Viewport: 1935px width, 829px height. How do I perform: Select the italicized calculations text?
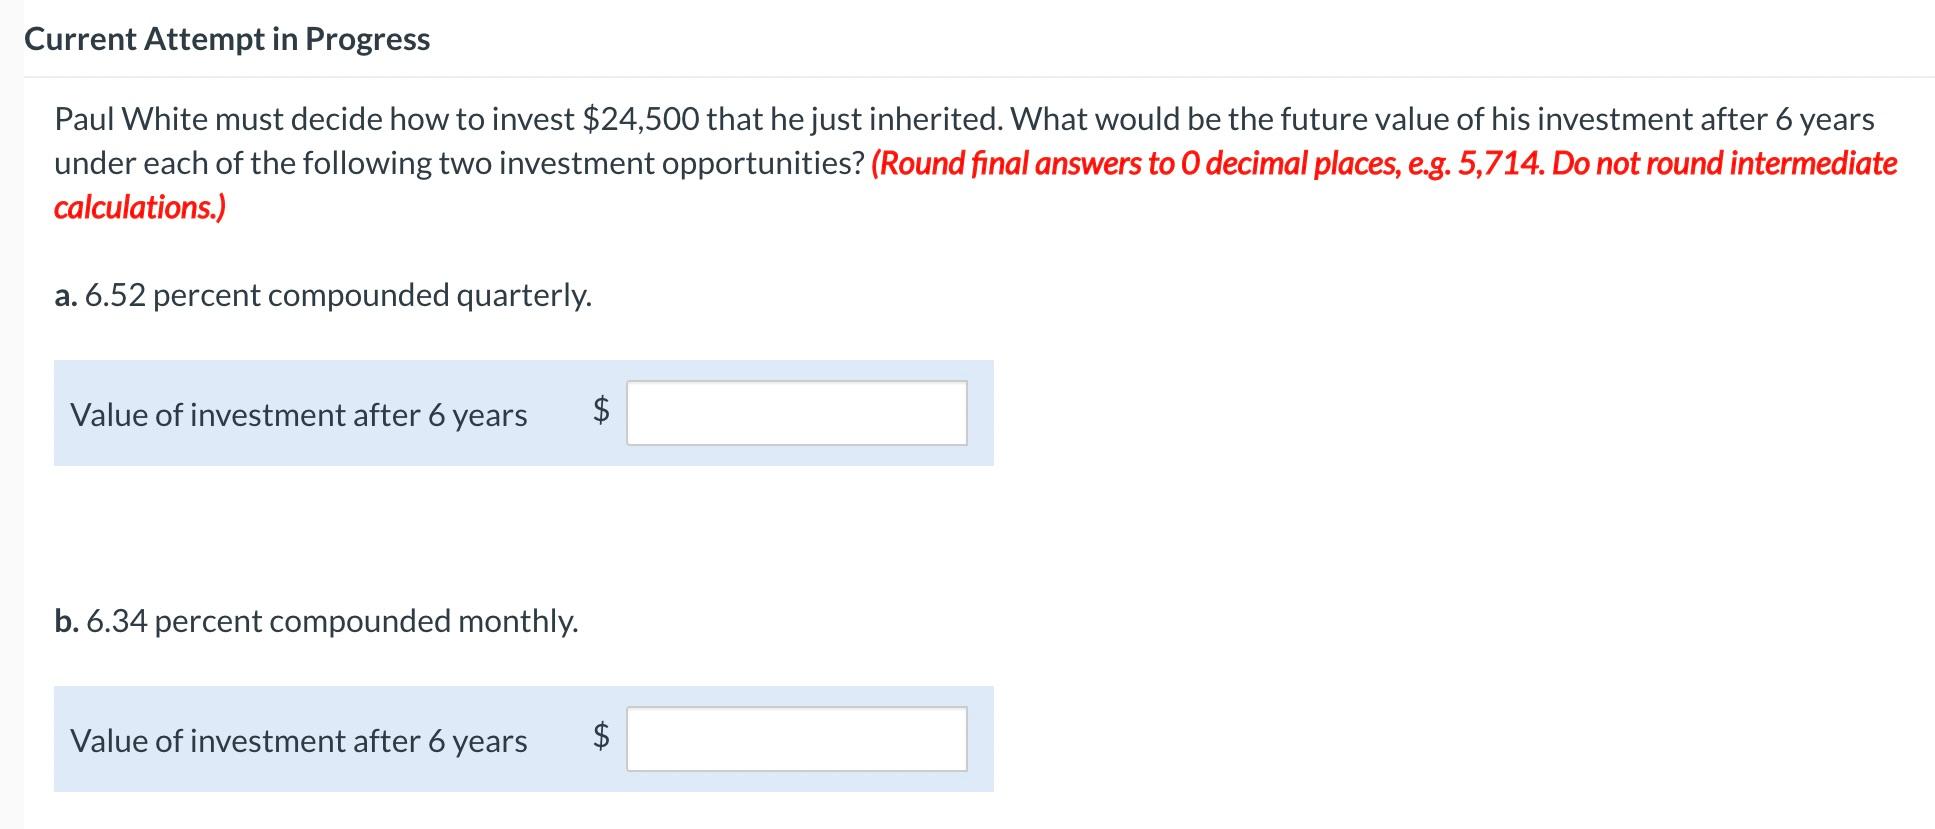click(x=139, y=207)
